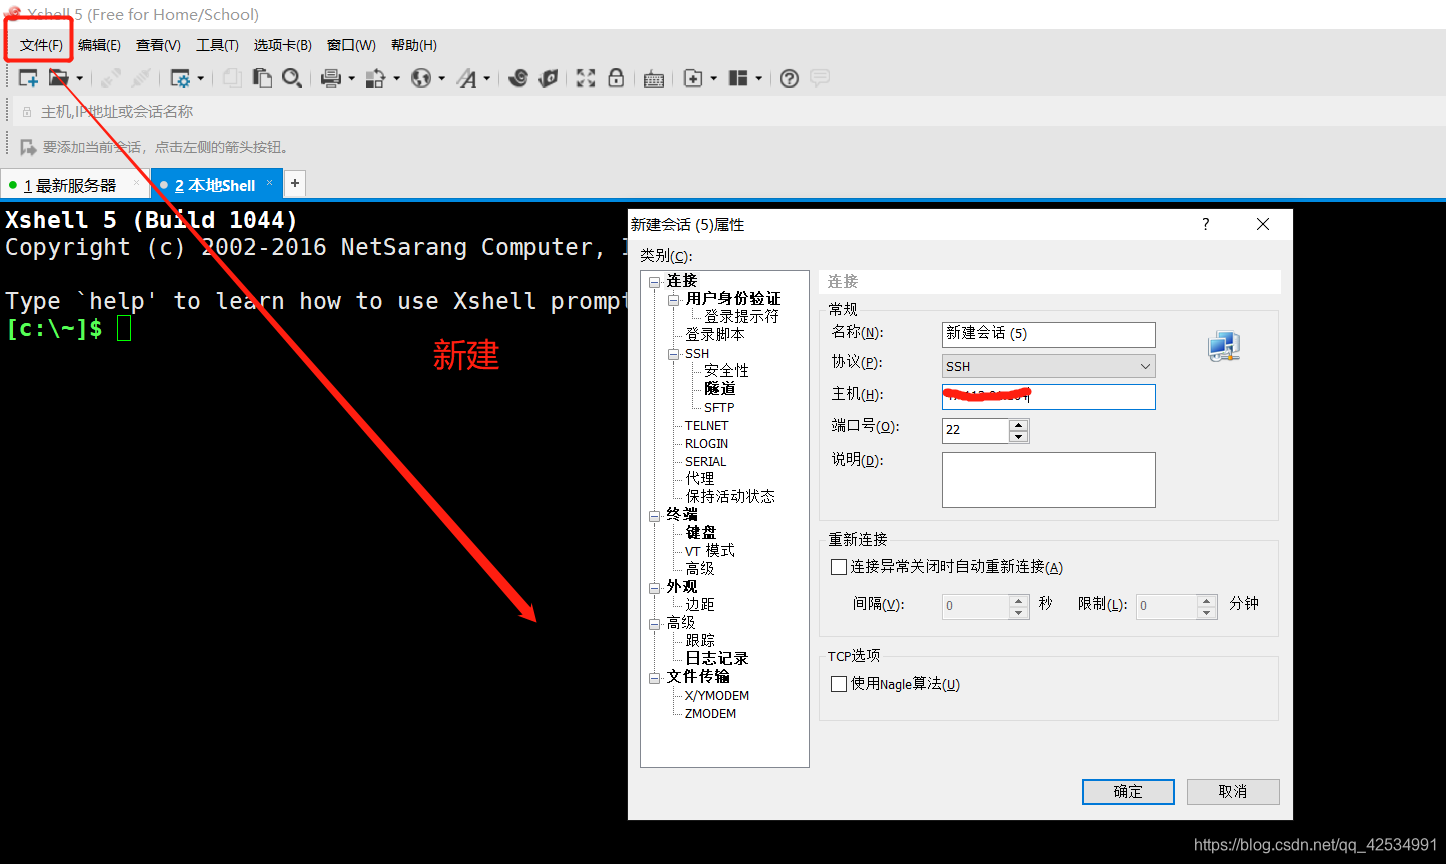Click the 说明 description text area
Viewport: 1446px width, 864px height.
[1049, 480]
